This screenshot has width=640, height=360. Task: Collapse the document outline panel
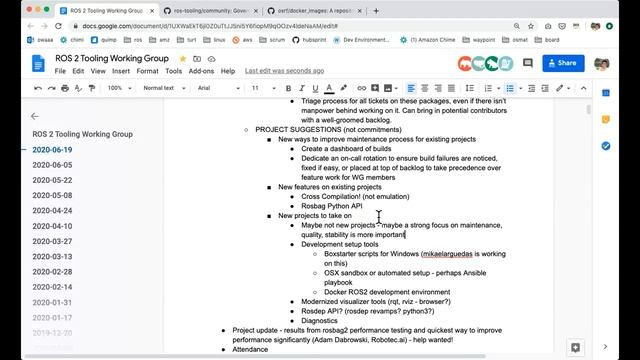click(35, 116)
